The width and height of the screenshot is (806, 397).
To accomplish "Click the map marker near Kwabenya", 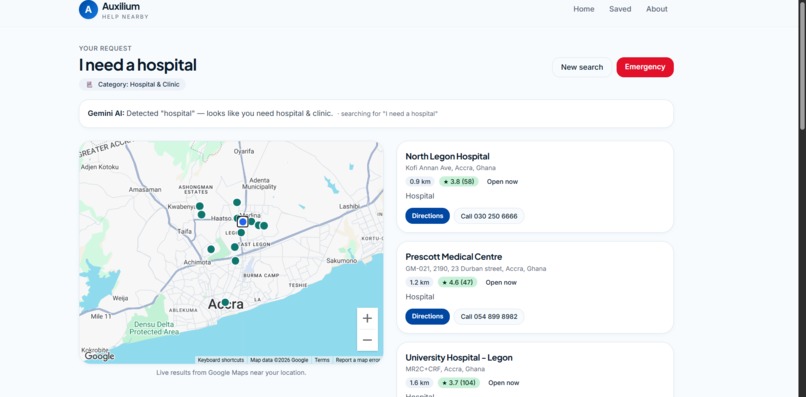I will pyautogui.click(x=199, y=206).
